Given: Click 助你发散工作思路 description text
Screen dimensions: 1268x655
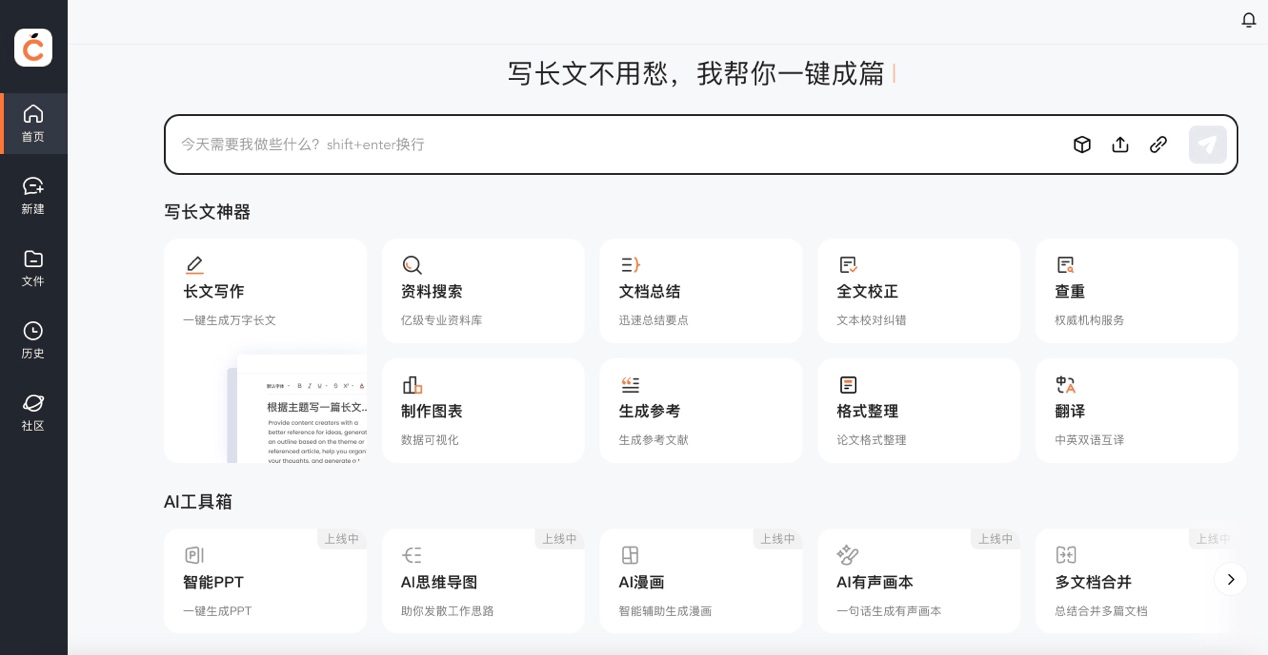Looking at the screenshot, I should (x=447, y=611).
